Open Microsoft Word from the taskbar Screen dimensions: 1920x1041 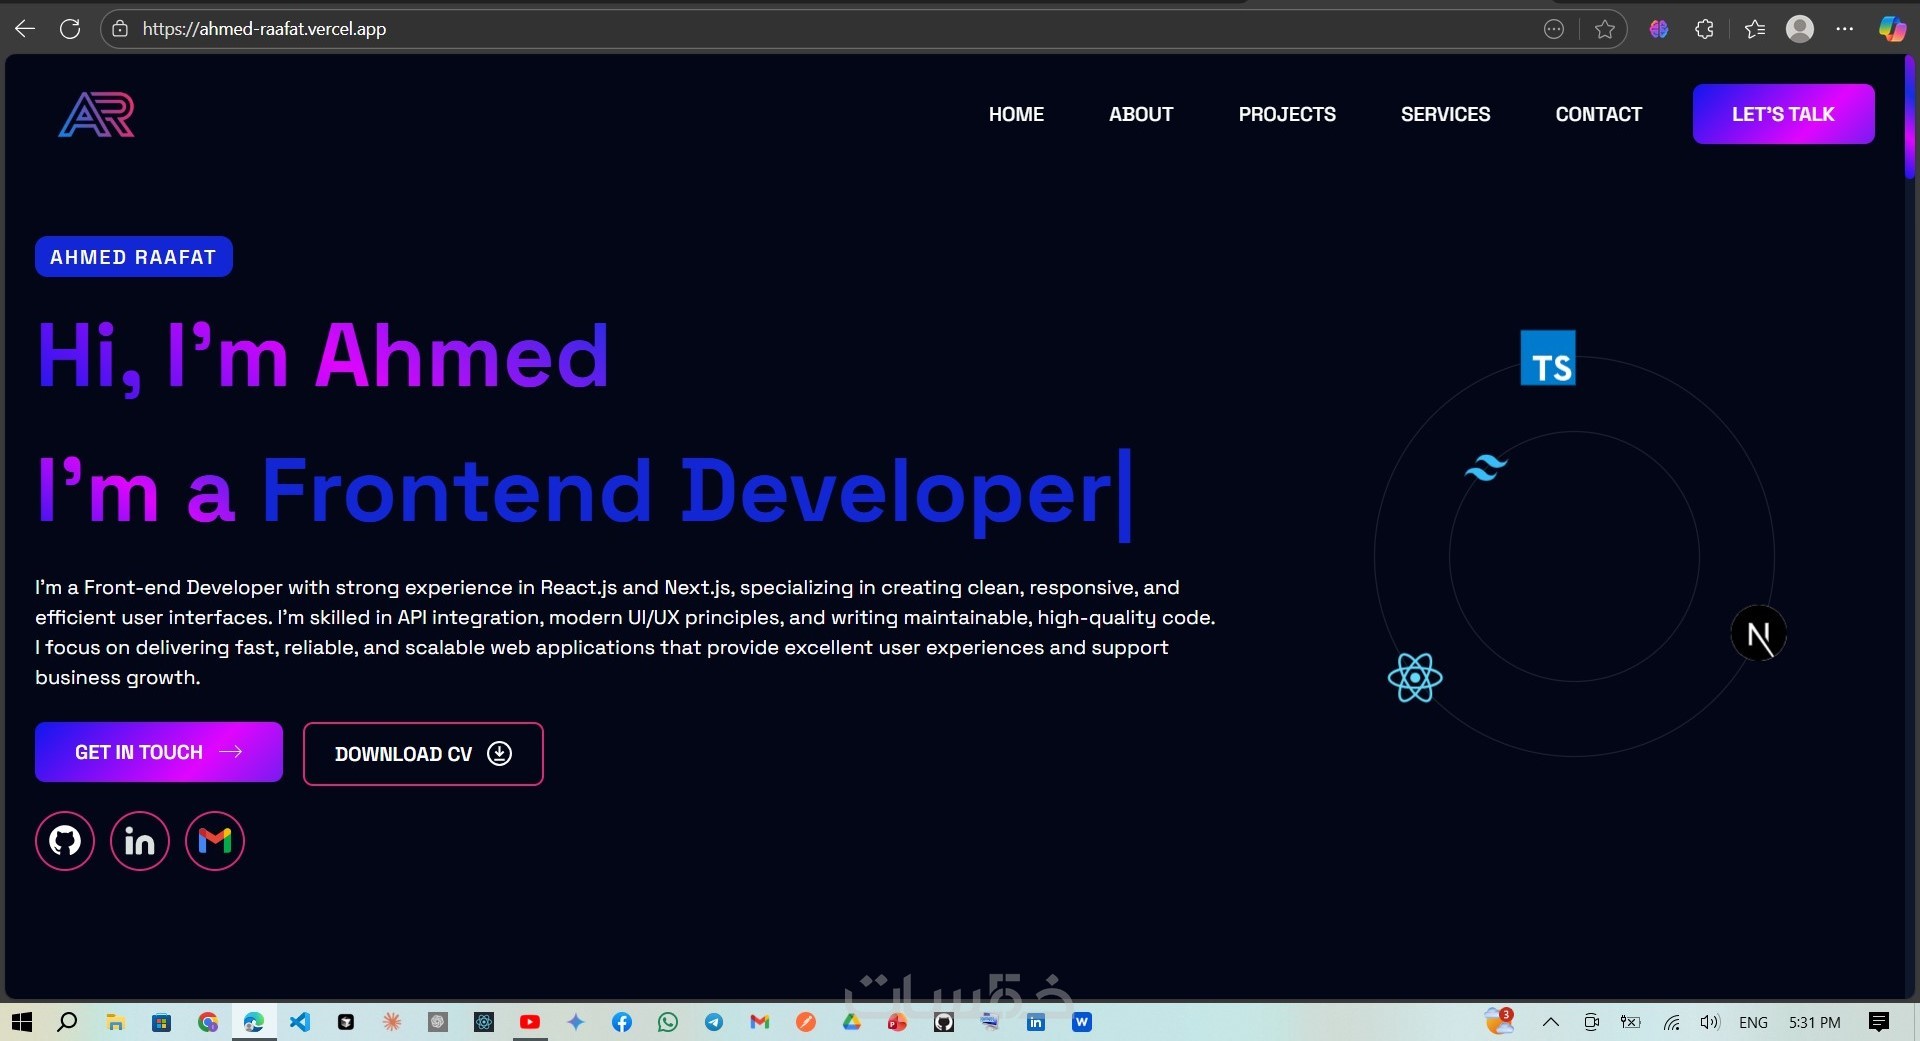point(1082,1022)
